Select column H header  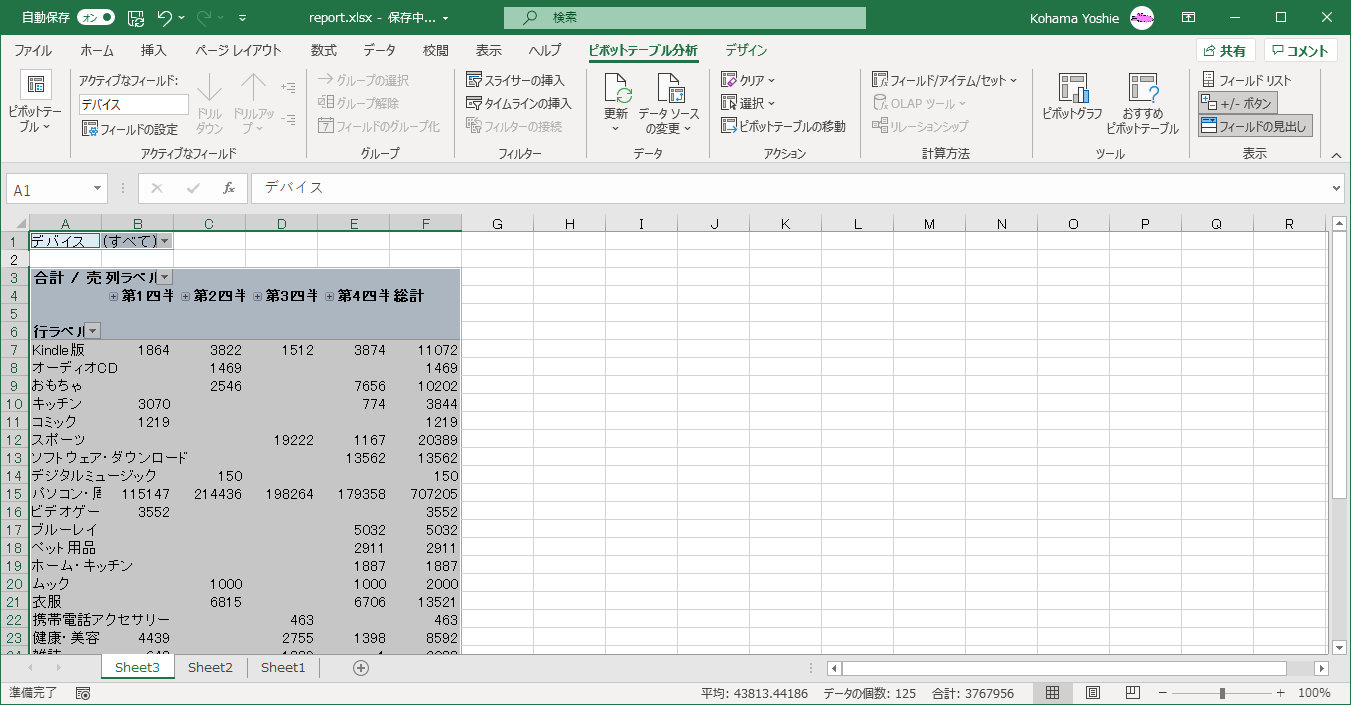569,224
